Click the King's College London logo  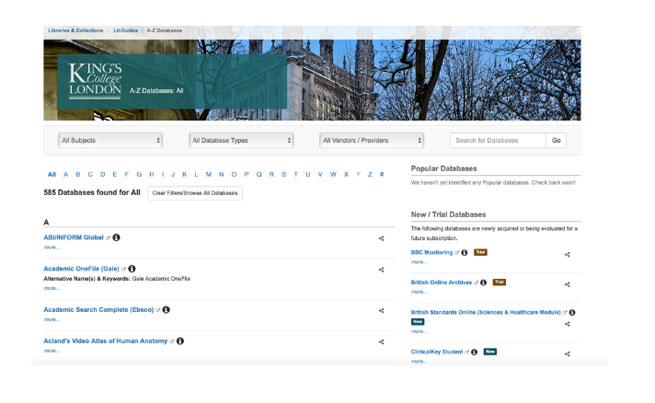coord(95,81)
